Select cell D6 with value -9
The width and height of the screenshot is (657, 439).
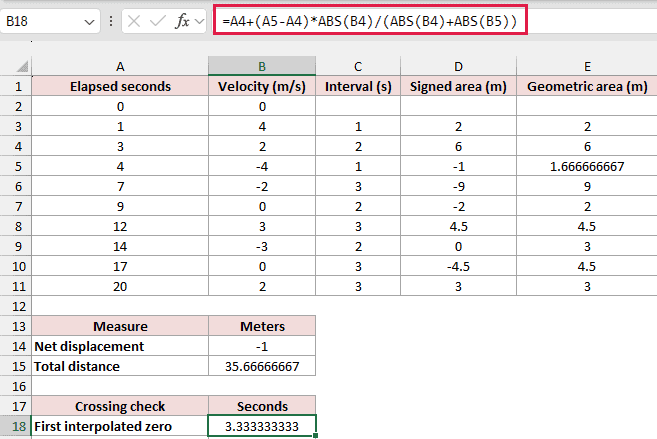tap(458, 186)
